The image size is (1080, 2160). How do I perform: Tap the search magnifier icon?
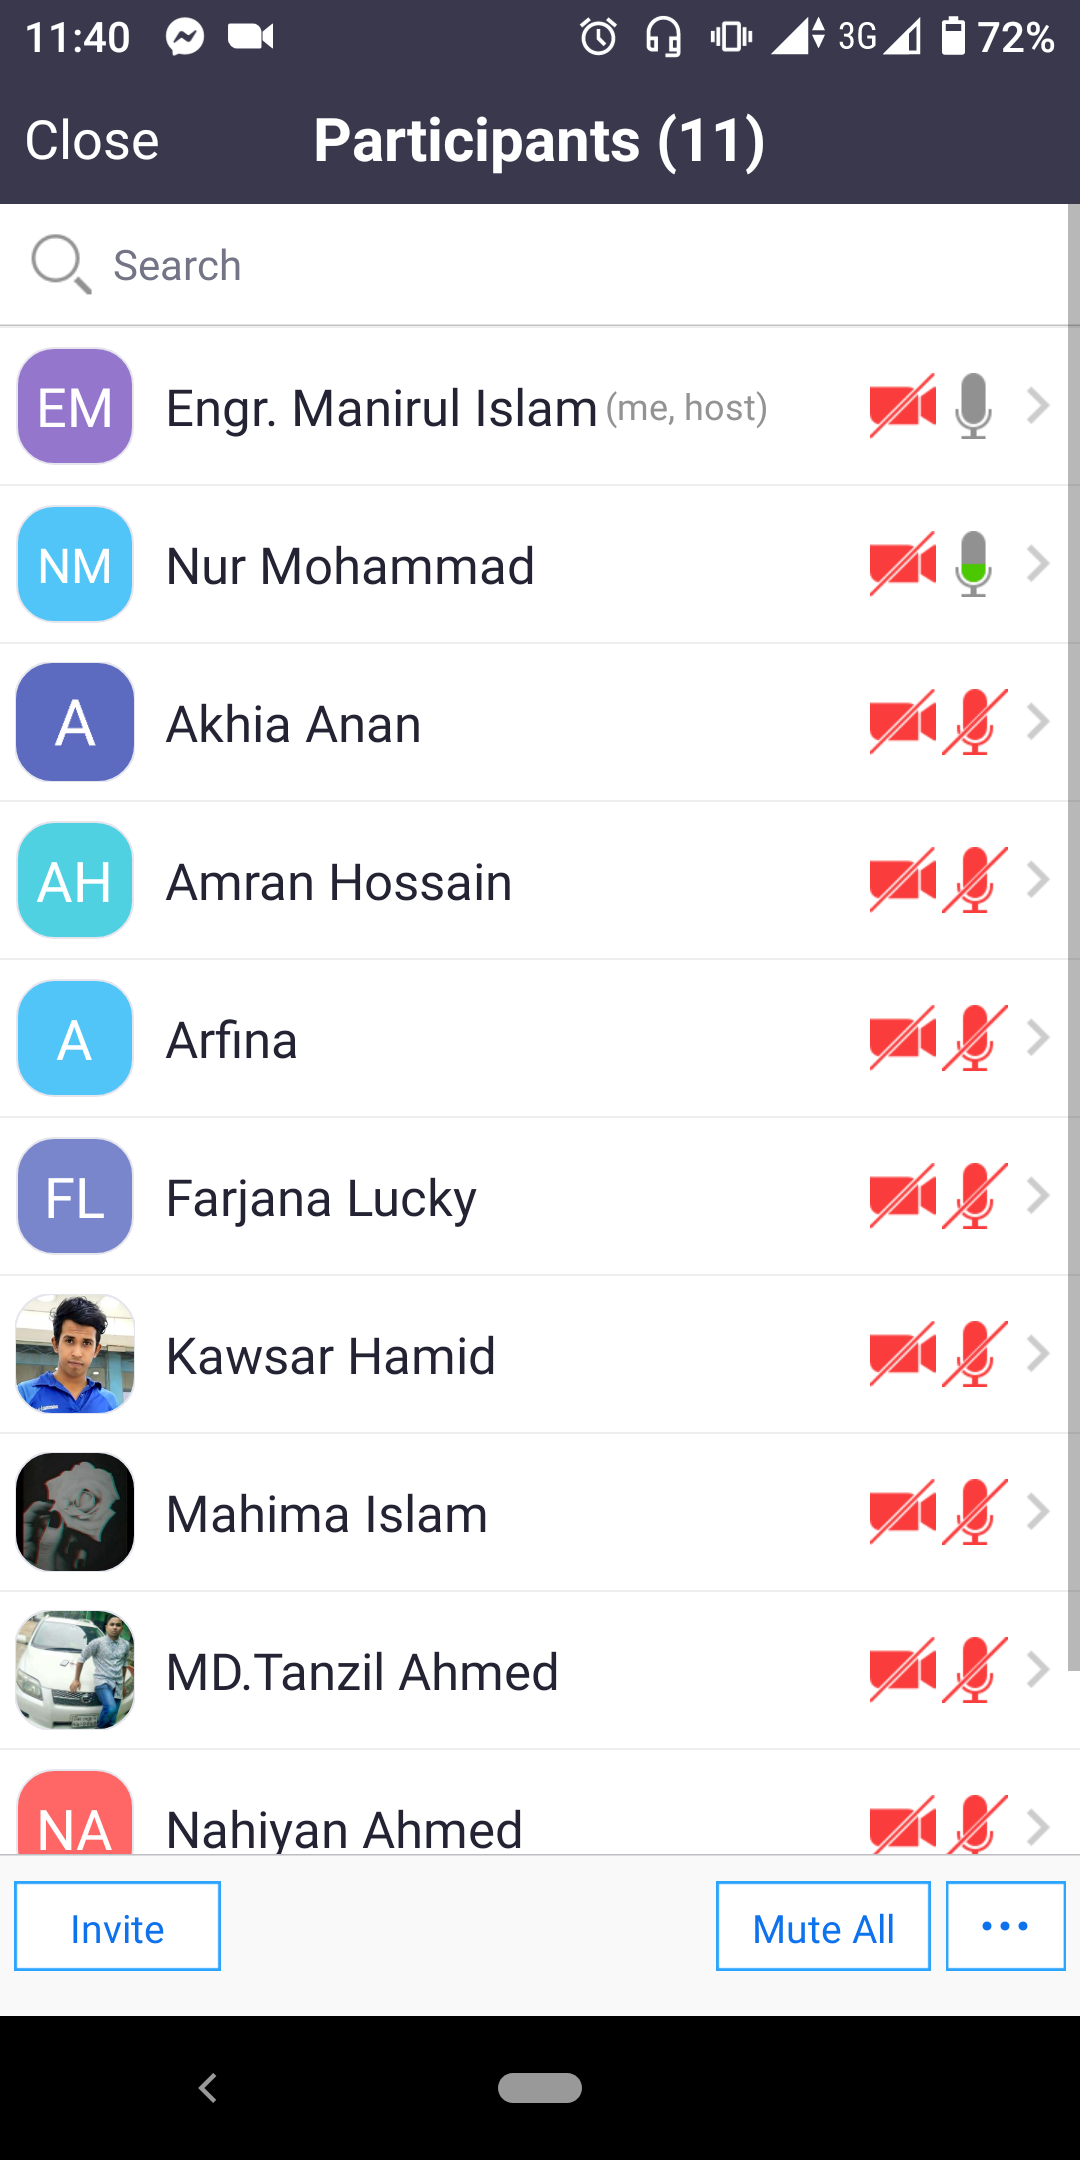61,265
